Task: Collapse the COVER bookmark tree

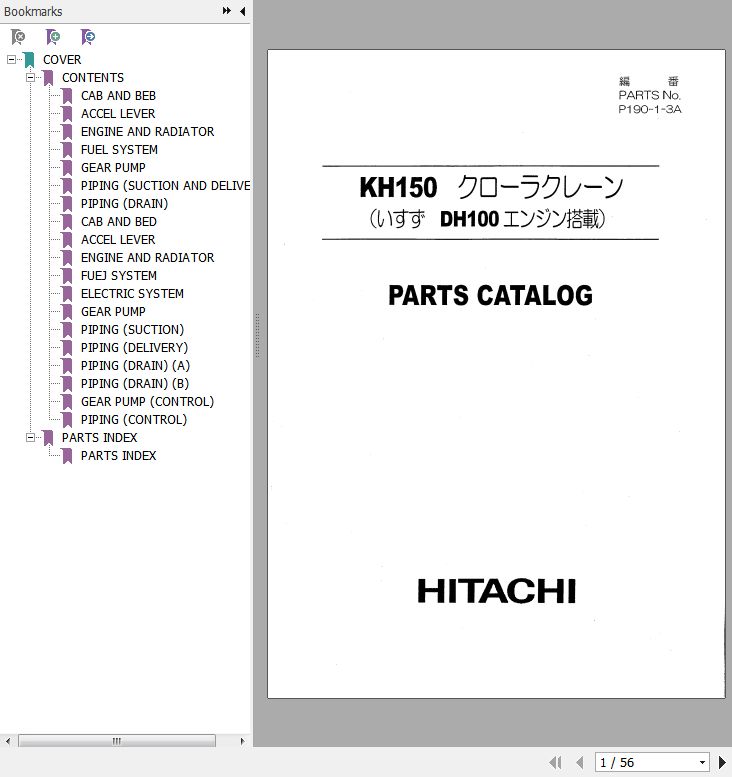Action: 11,59
